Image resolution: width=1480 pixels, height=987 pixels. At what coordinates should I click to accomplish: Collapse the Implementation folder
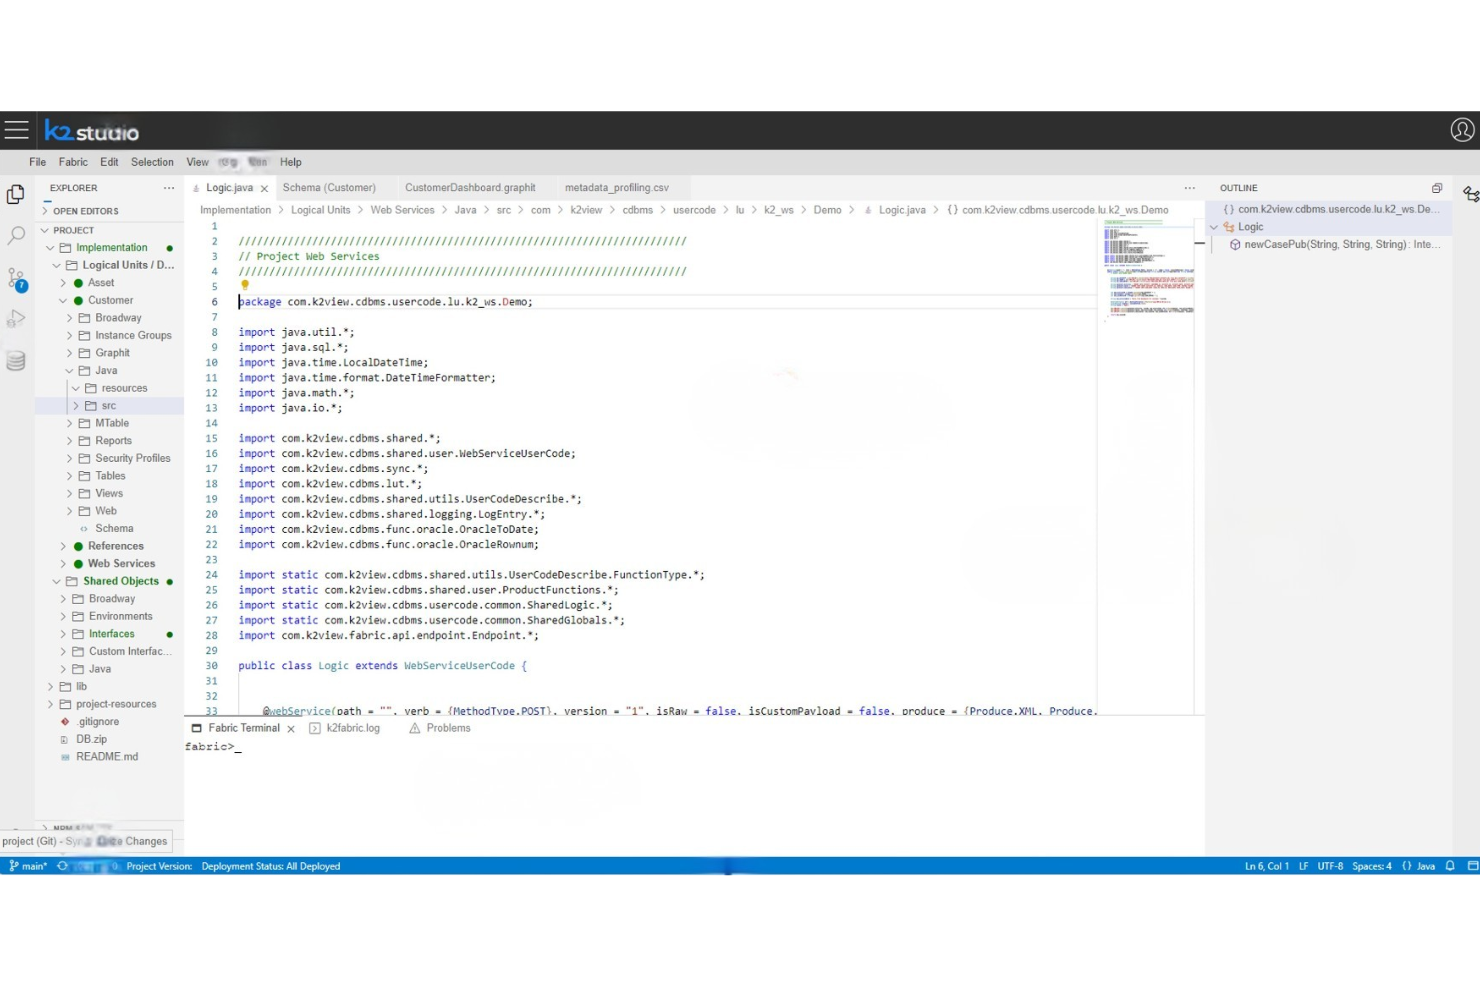pos(50,248)
